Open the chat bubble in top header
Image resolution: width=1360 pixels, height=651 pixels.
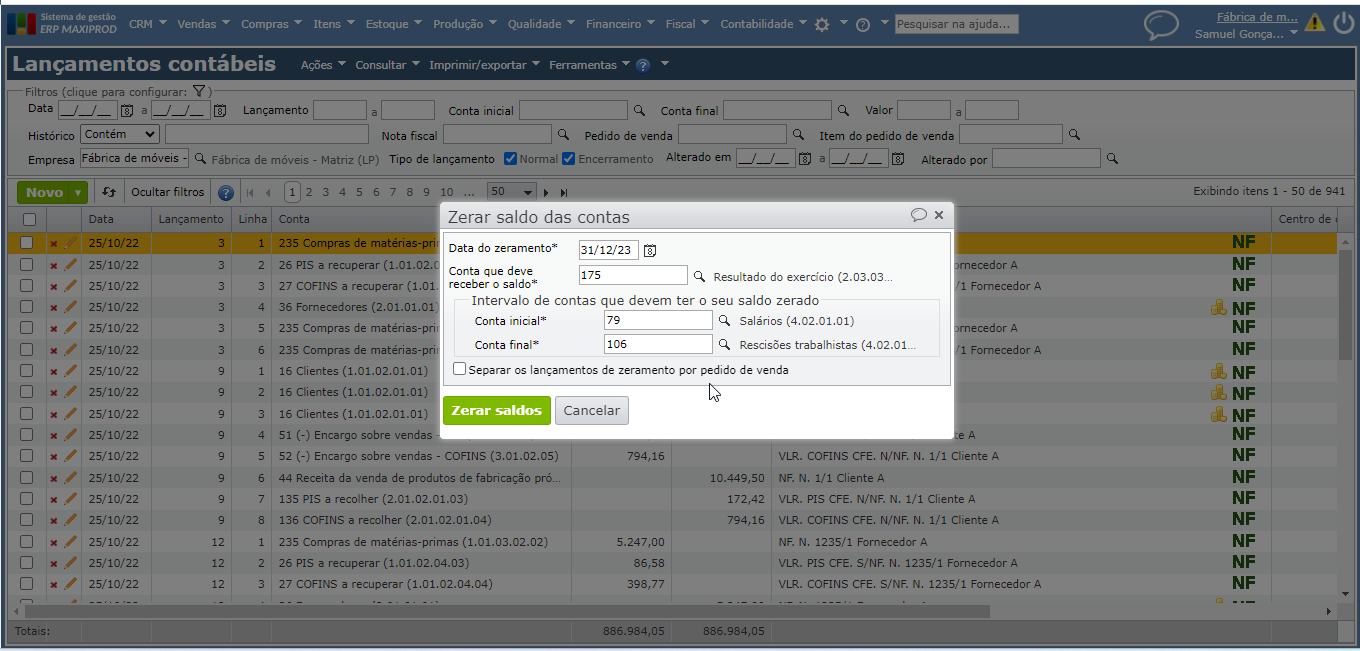coord(1161,25)
